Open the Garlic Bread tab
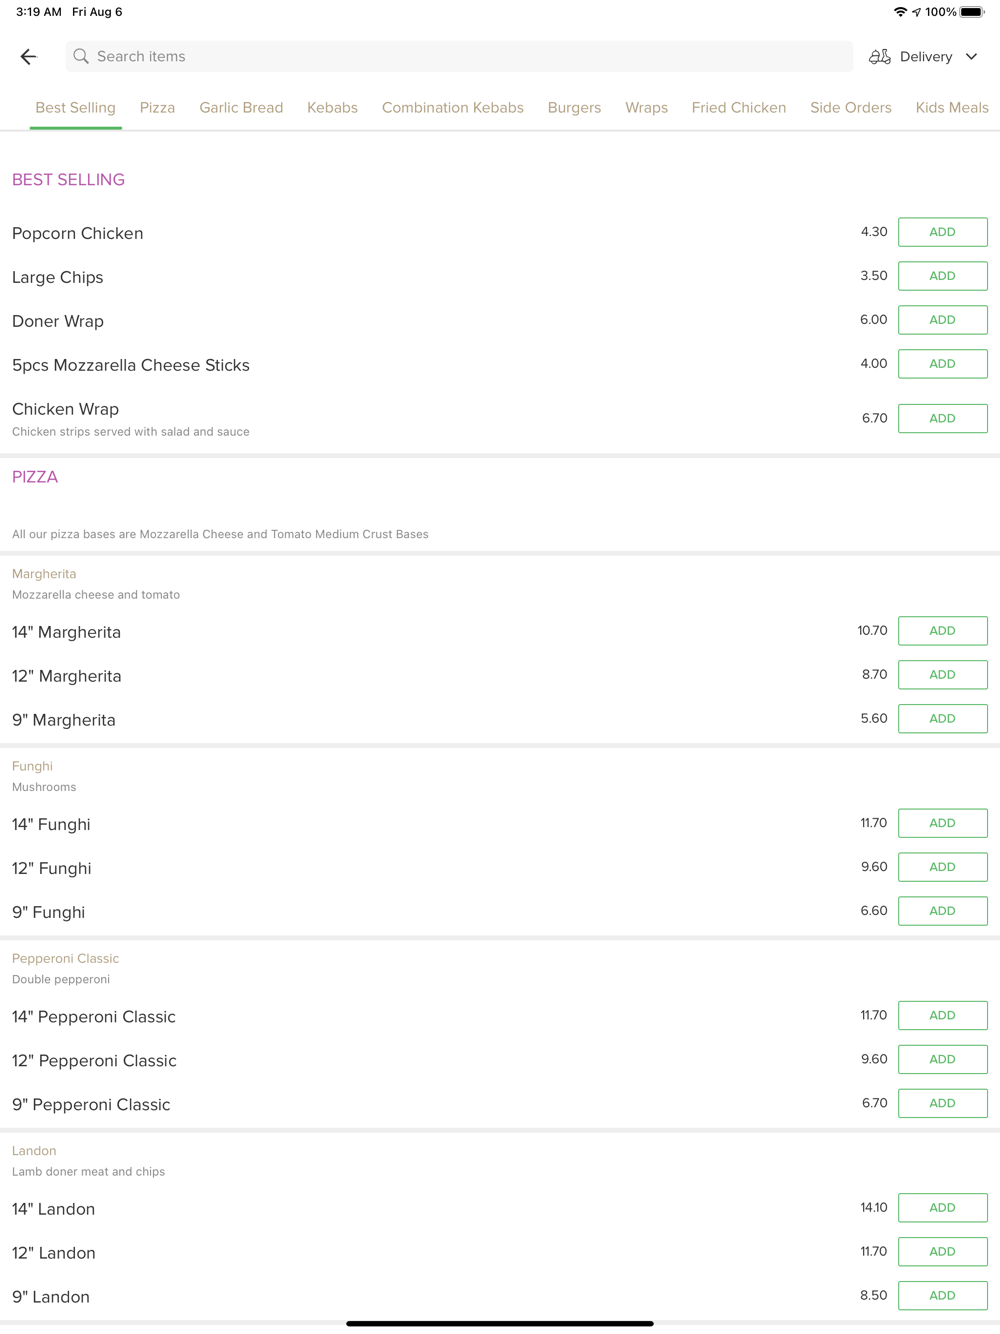The height and width of the screenshot is (1334, 1000). pyautogui.click(x=241, y=108)
